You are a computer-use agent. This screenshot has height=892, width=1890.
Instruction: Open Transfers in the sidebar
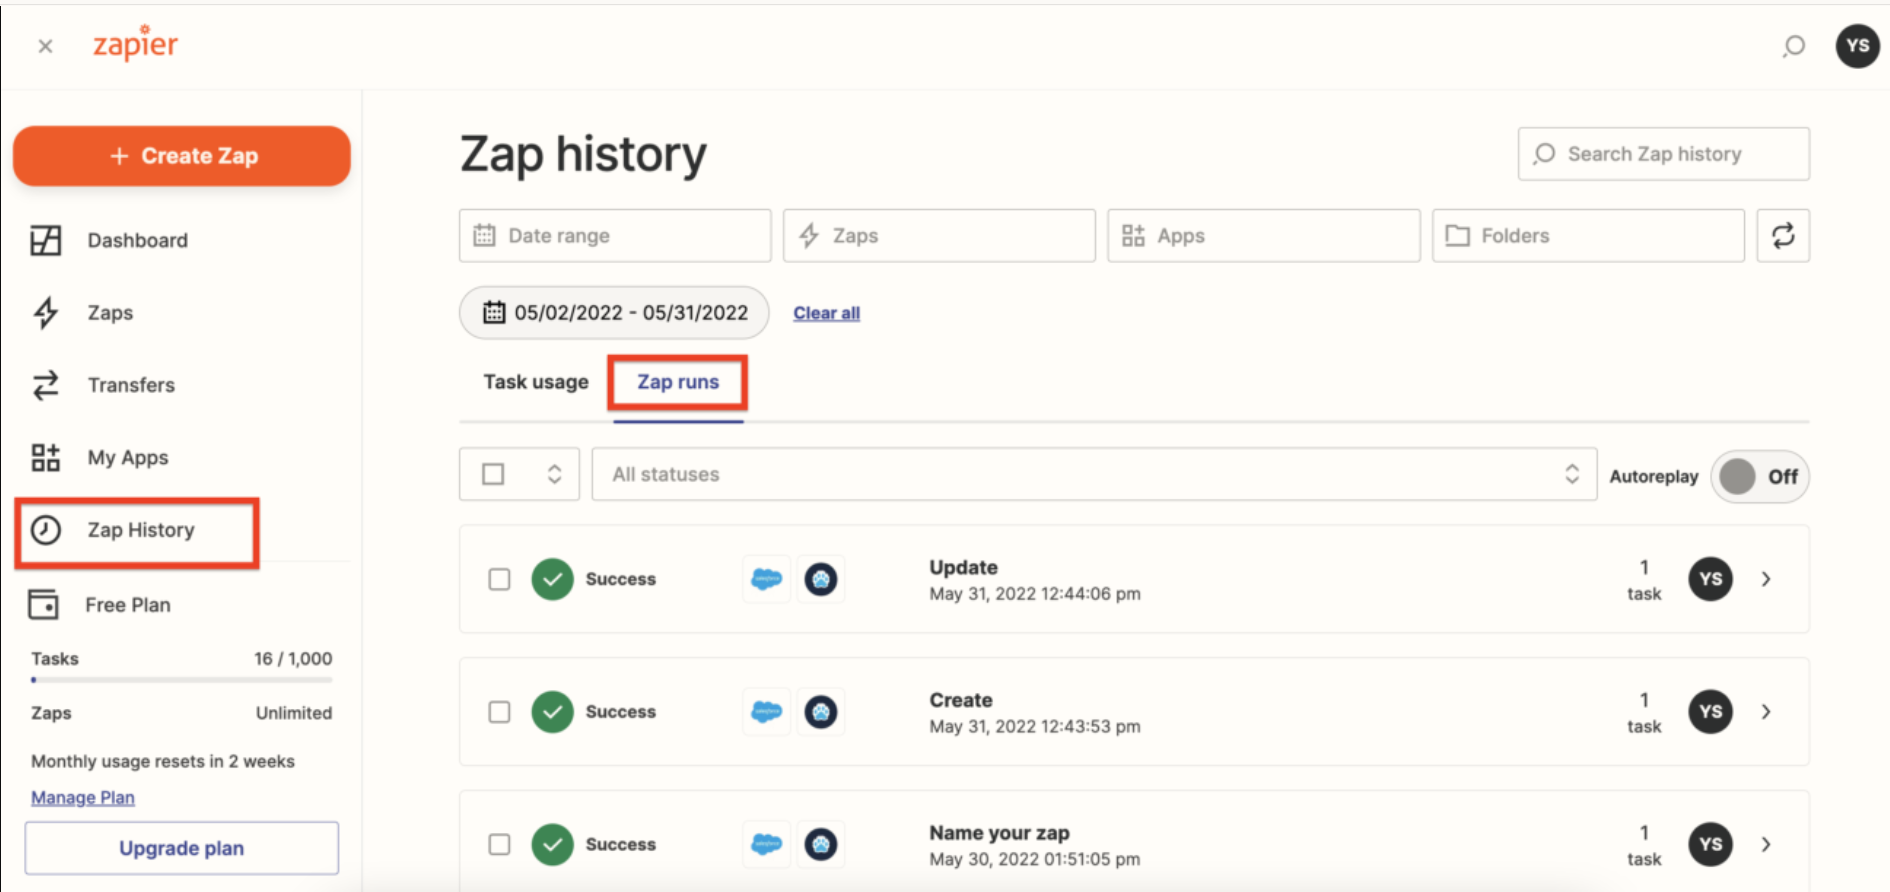click(131, 385)
